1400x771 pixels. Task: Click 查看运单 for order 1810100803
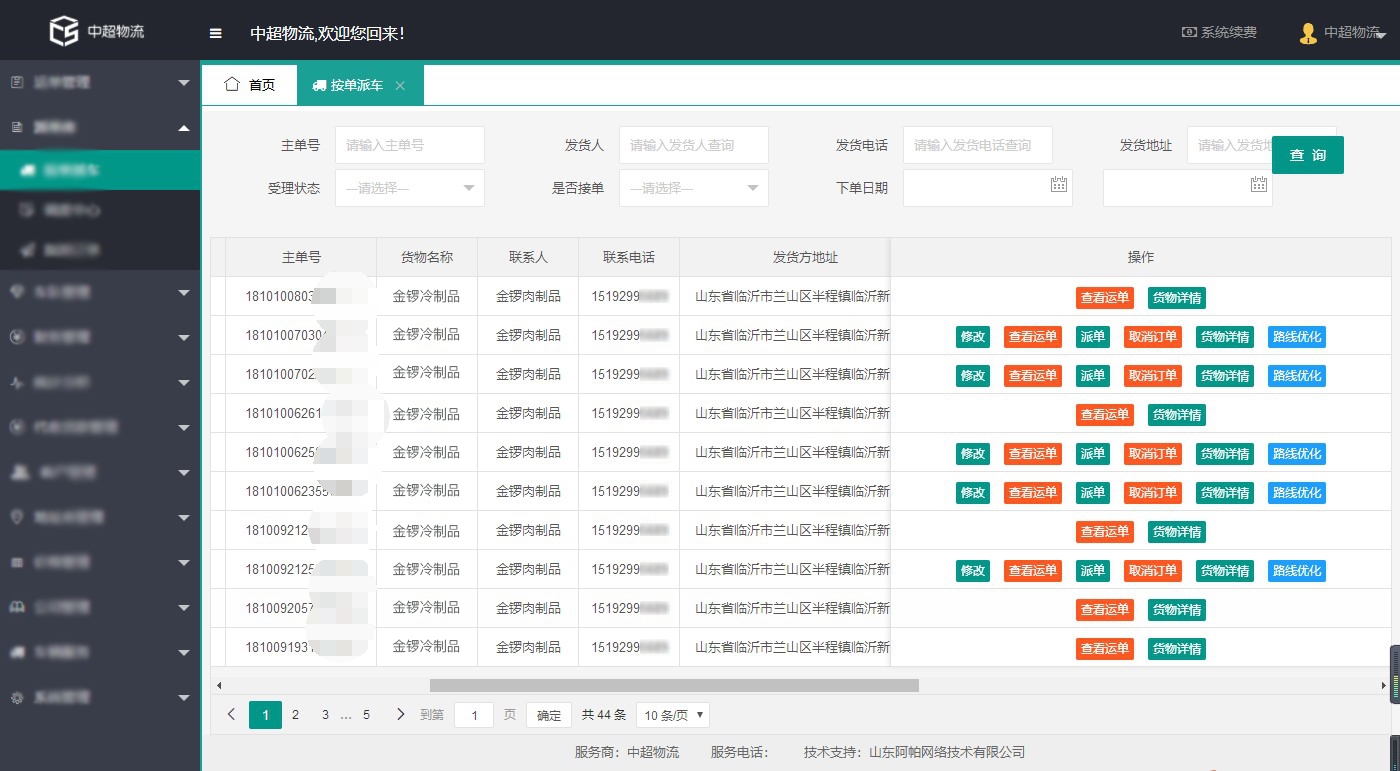(x=1105, y=298)
